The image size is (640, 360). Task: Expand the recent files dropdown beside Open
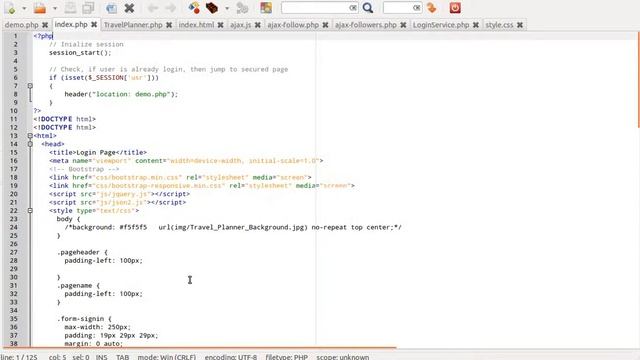tap(55, 8)
